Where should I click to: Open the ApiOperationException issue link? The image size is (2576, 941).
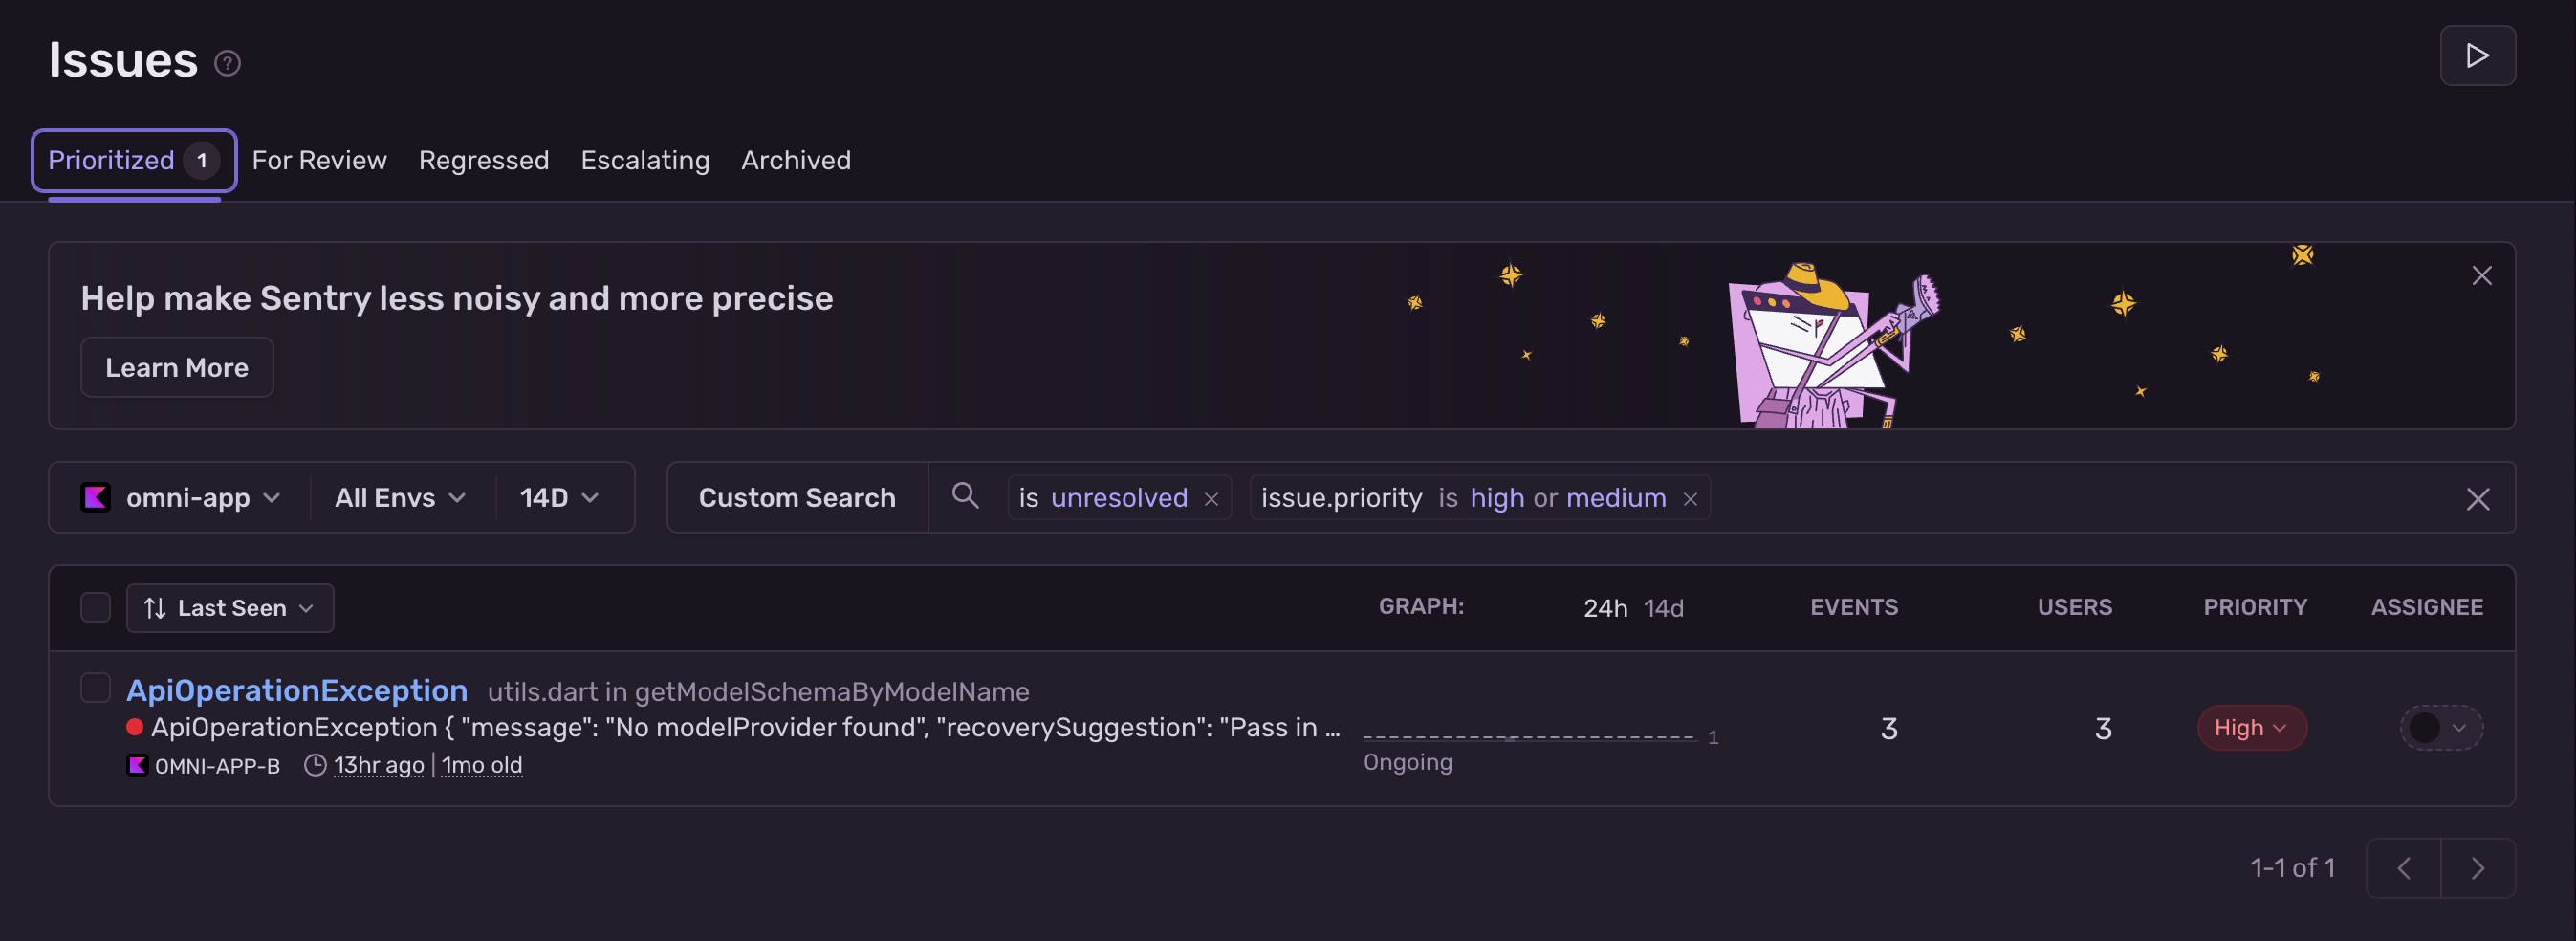[296, 690]
